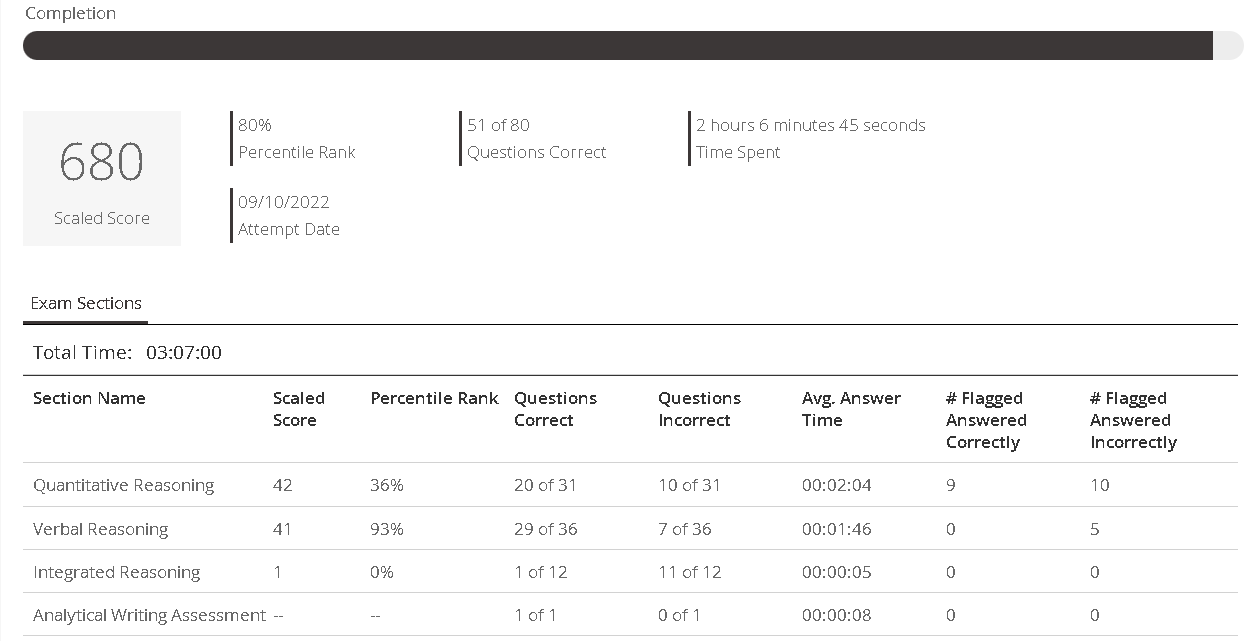
Task: Click the Questions Correct column header
Action: click(555, 409)
